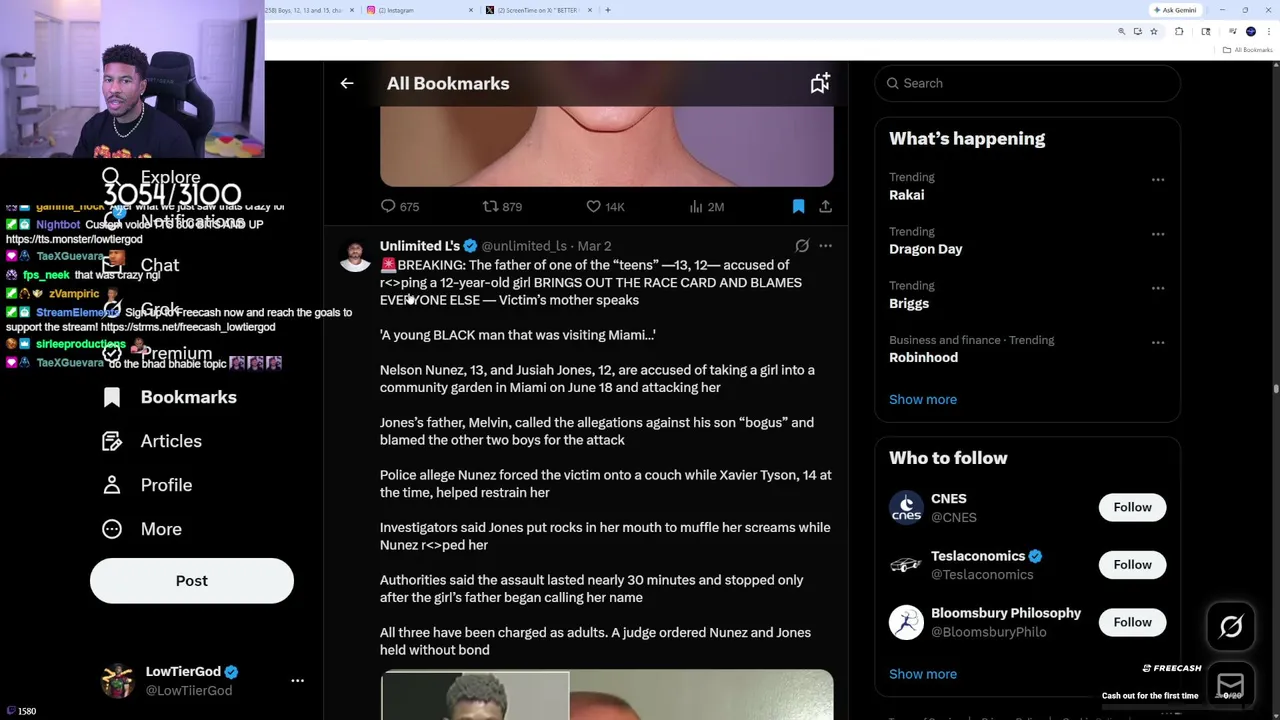Viewport: 1280px width, 720px height.
Task: Open the Rakai trending topic
Action: 907,195
